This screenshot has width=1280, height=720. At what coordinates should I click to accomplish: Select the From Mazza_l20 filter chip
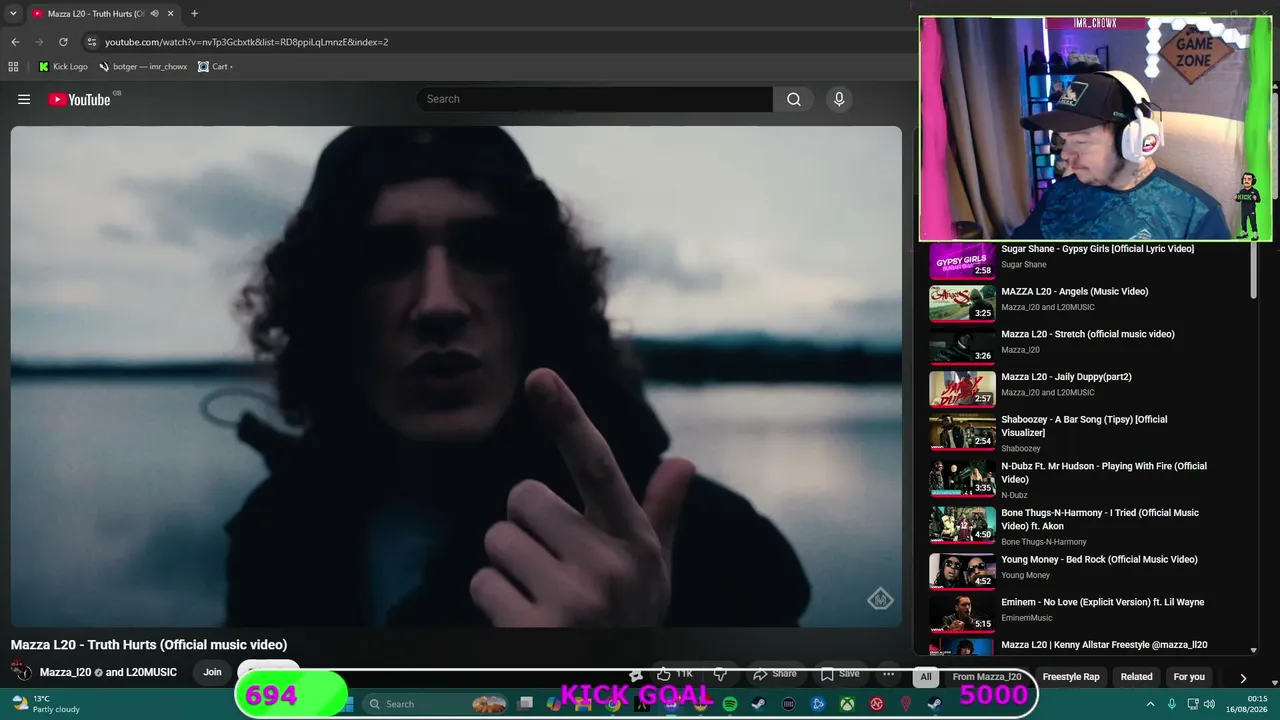[x=987, y=677]
